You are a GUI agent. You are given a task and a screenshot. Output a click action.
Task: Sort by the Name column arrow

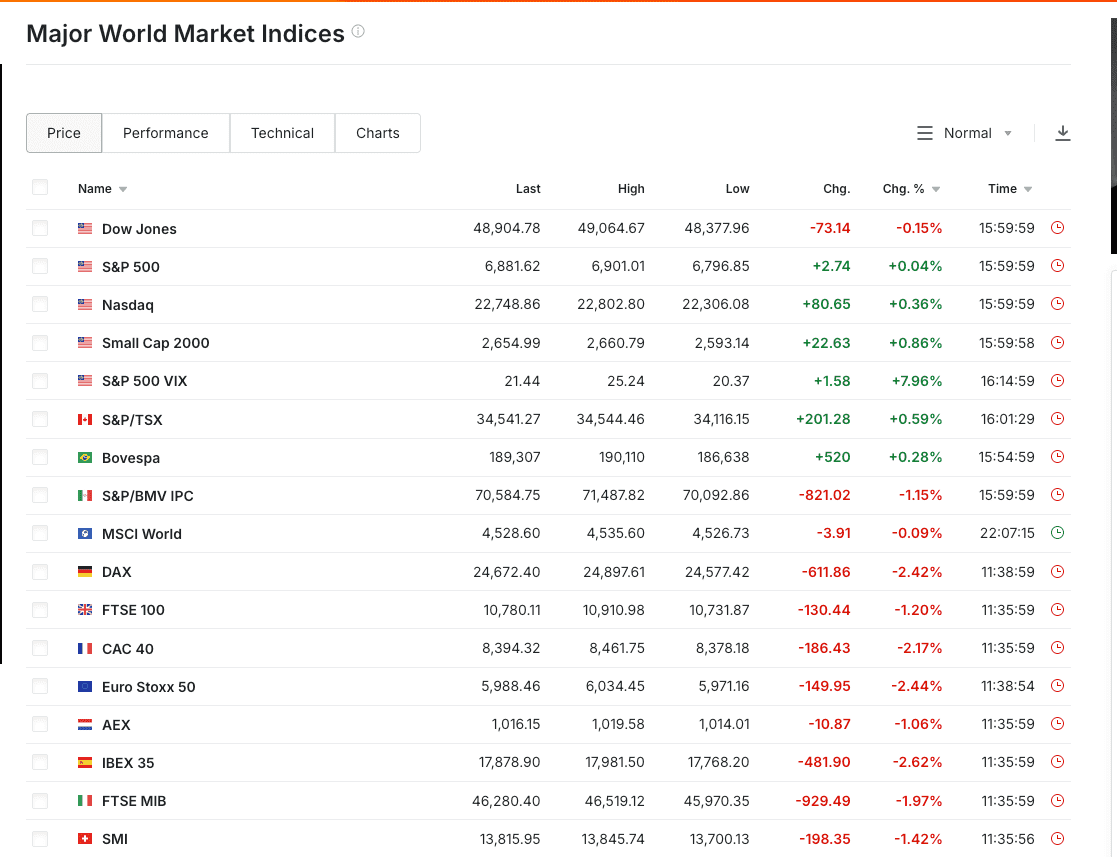click(x=122, y=189)
